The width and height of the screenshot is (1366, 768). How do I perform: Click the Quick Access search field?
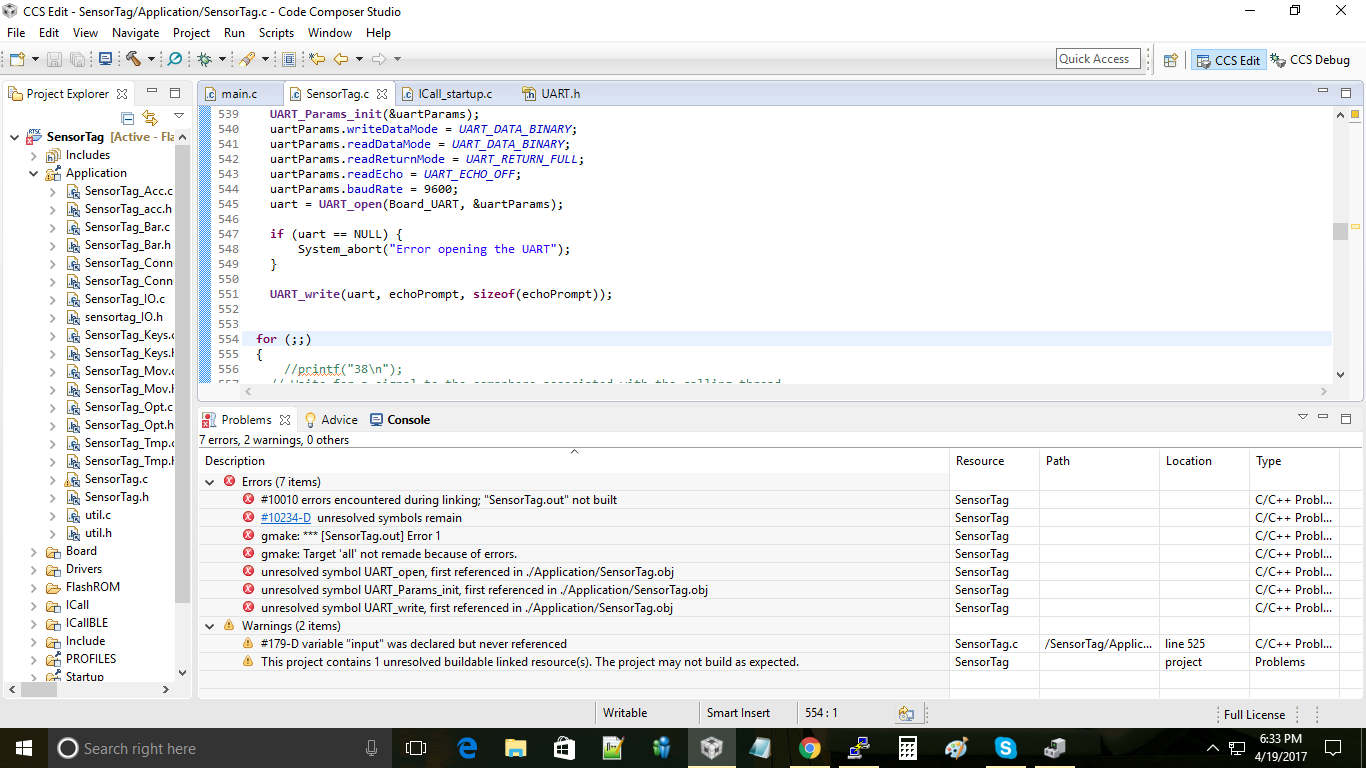tap(1098, 59)
